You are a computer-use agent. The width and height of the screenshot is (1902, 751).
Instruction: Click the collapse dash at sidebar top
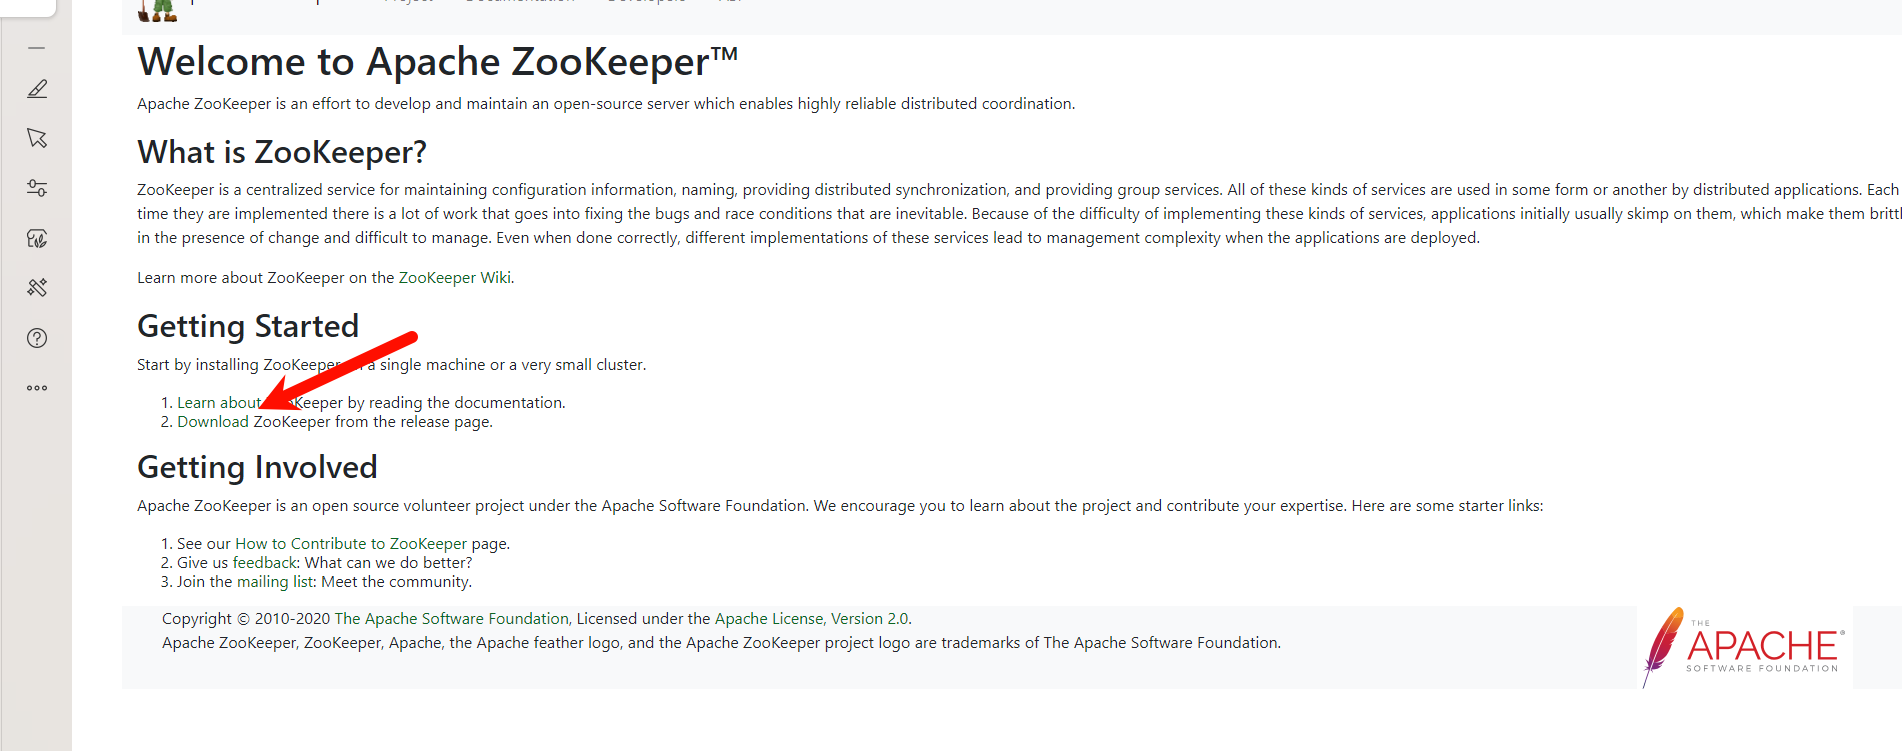(37, 48)
